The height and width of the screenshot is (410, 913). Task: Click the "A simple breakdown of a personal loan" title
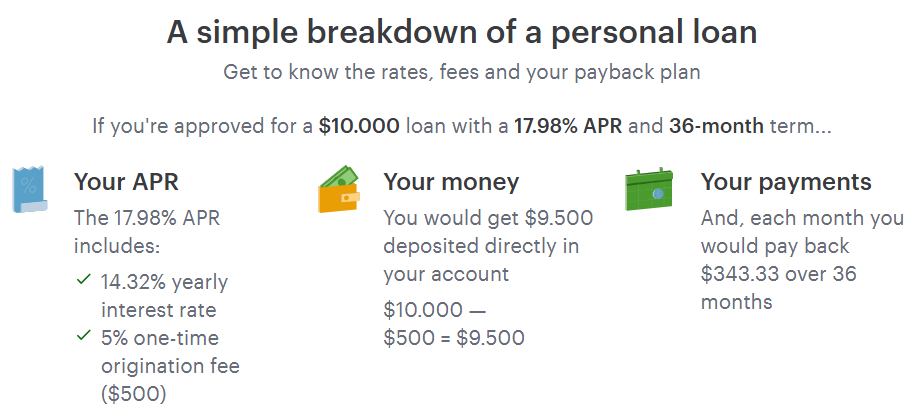tap(461, 32)
